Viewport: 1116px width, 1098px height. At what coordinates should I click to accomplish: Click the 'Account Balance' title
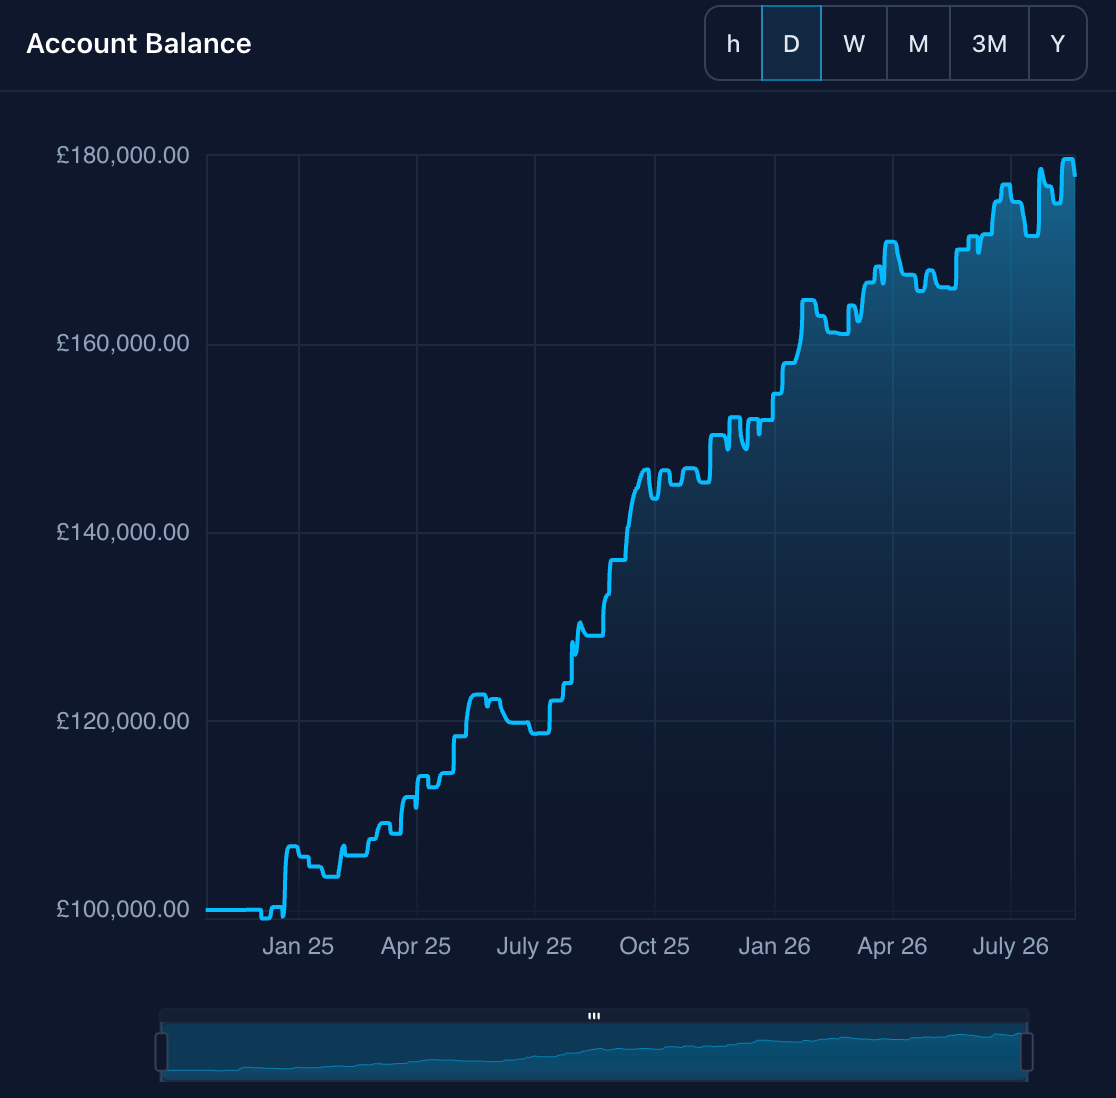(139, 43)
